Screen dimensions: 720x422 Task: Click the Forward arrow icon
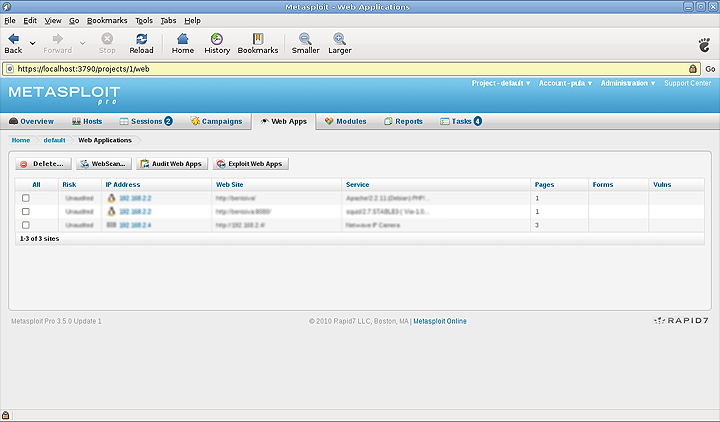(57, 39)
